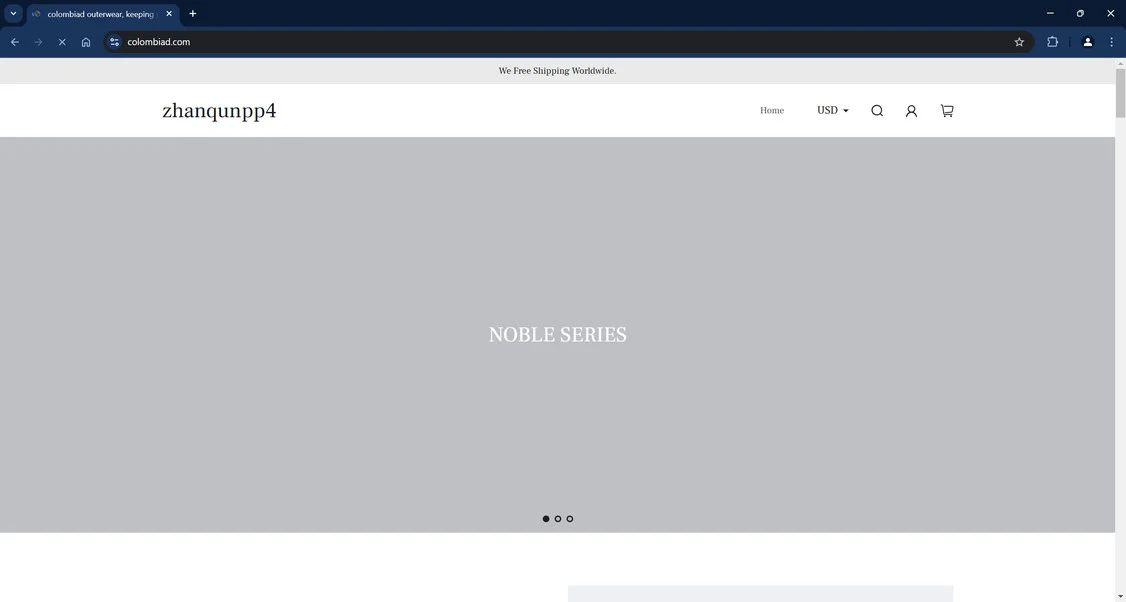Open the browser profile icon
Image resolution: width=1126 pixels, height=602 pixels.
1087,42
